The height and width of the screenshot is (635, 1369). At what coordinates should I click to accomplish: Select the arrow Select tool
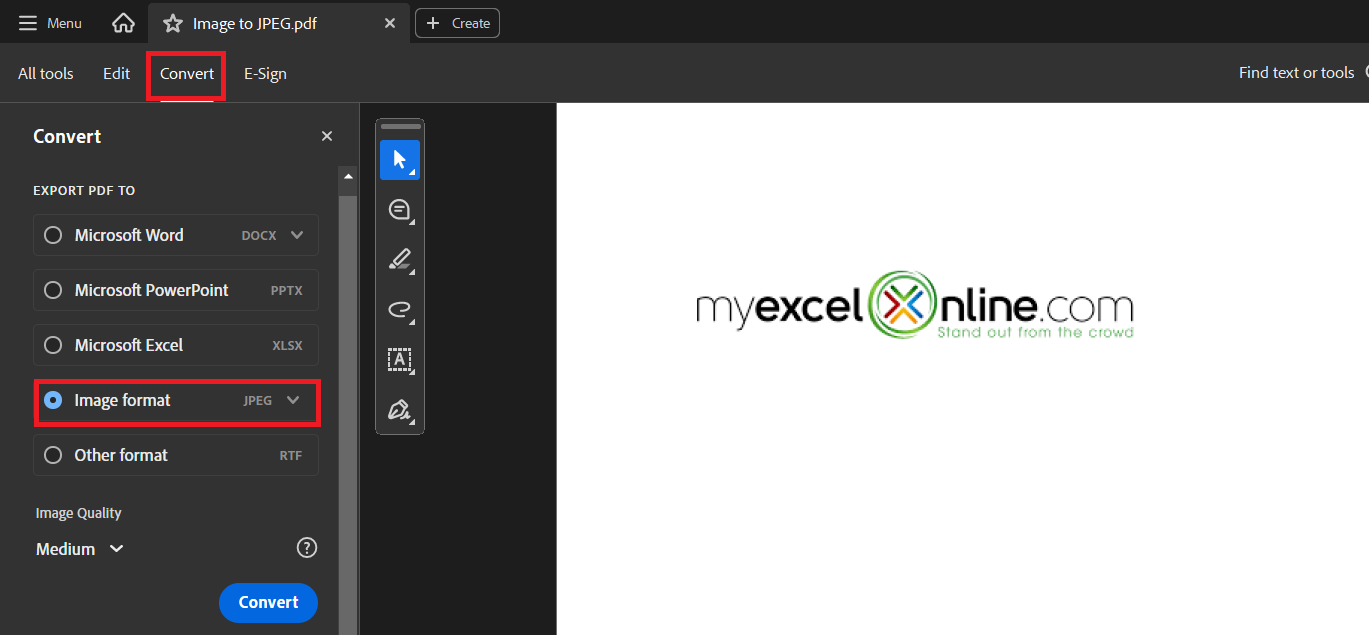pyautogui.click(x=400, y=160)
